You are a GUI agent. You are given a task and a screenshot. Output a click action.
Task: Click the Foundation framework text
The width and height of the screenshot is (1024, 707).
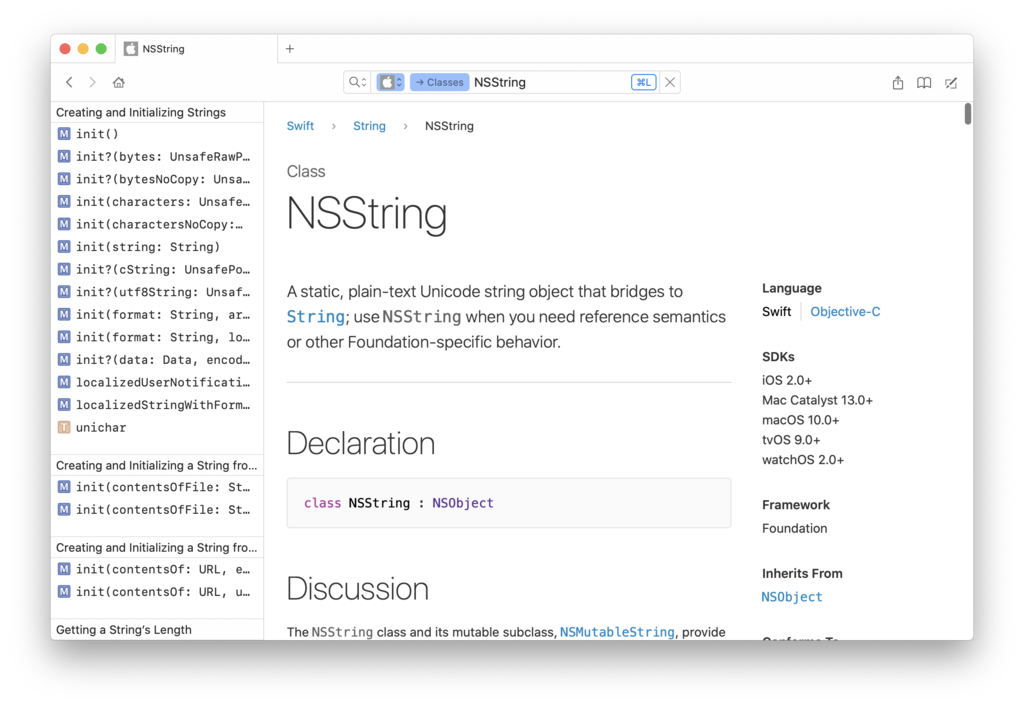[x=794, y=528]
